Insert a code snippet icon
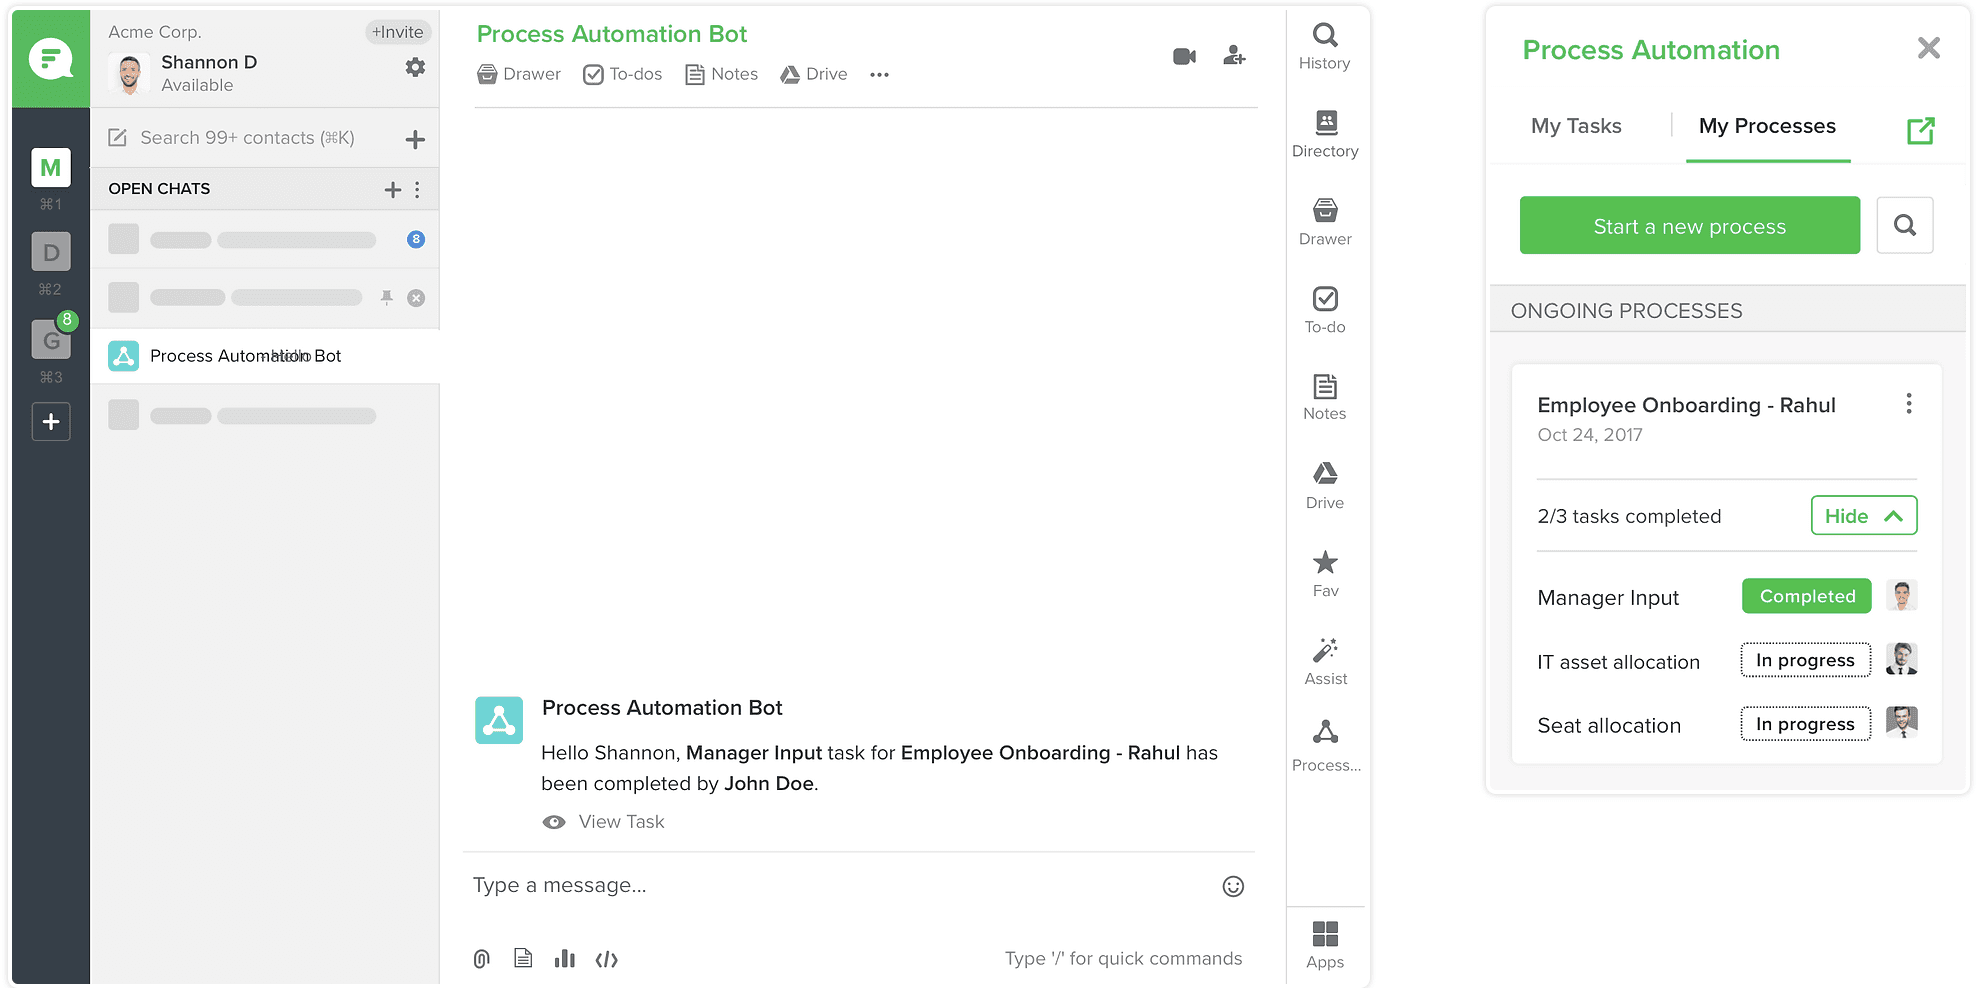Screen dimensions: 1980x994 606,960
